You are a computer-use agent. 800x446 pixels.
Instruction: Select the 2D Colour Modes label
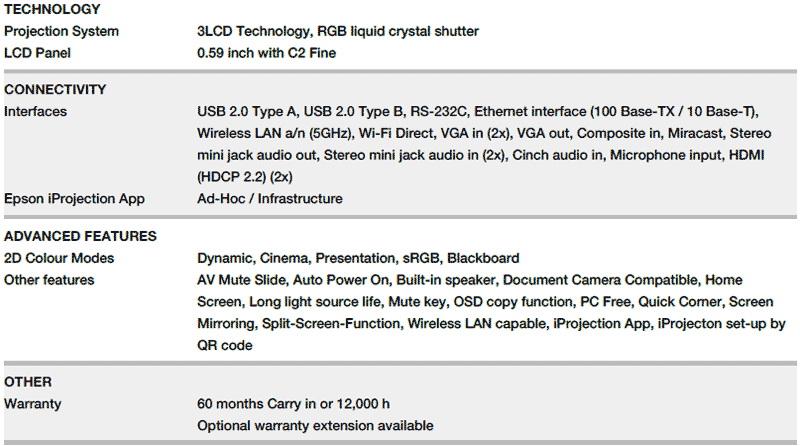59,258
